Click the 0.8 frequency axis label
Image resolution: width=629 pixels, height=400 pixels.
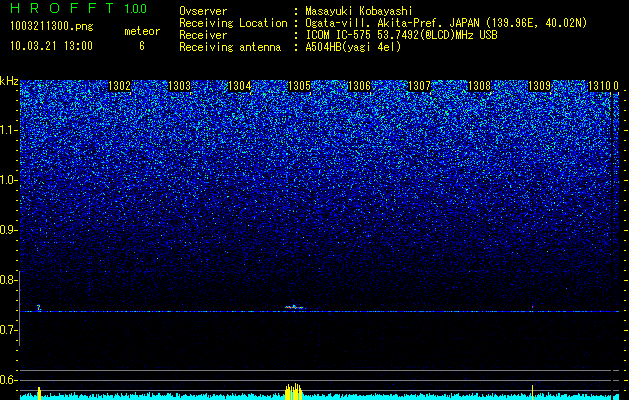coord(9,280)
